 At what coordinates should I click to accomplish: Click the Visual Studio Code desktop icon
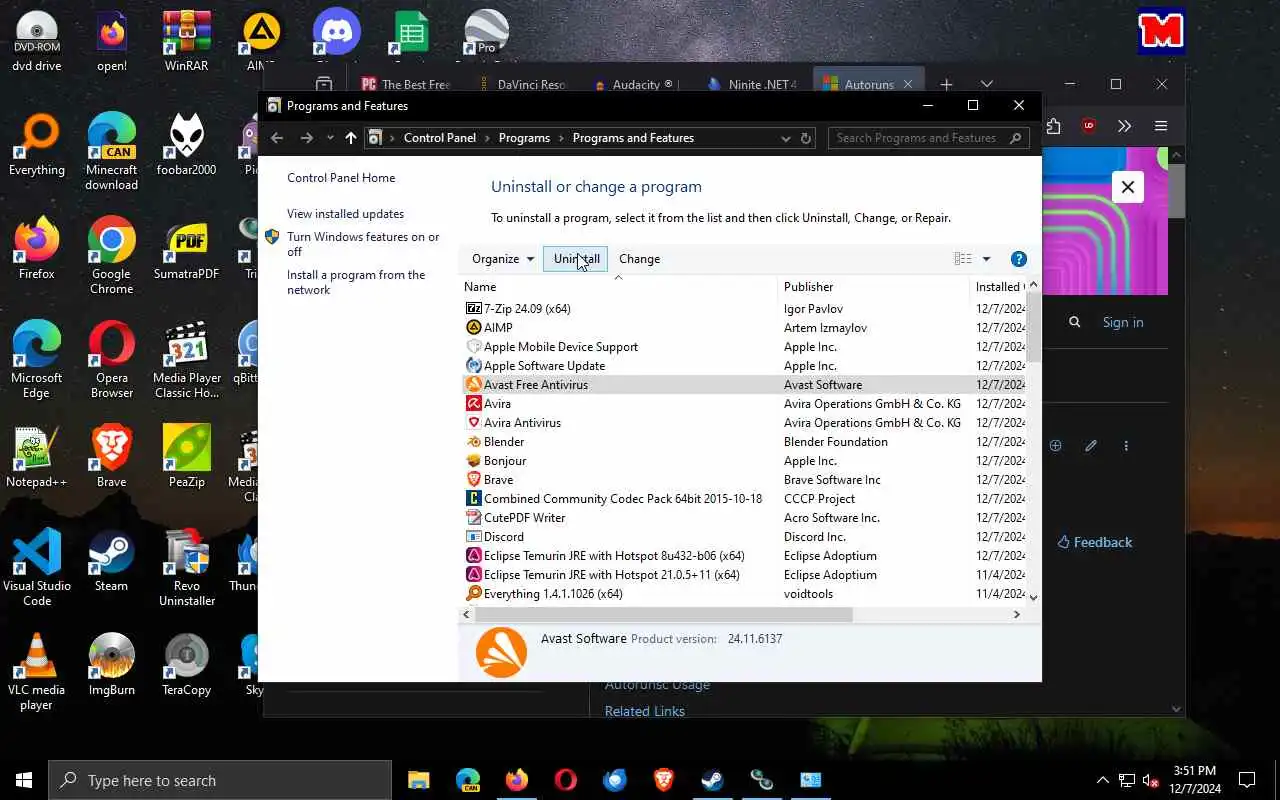(x=36, y=567)
